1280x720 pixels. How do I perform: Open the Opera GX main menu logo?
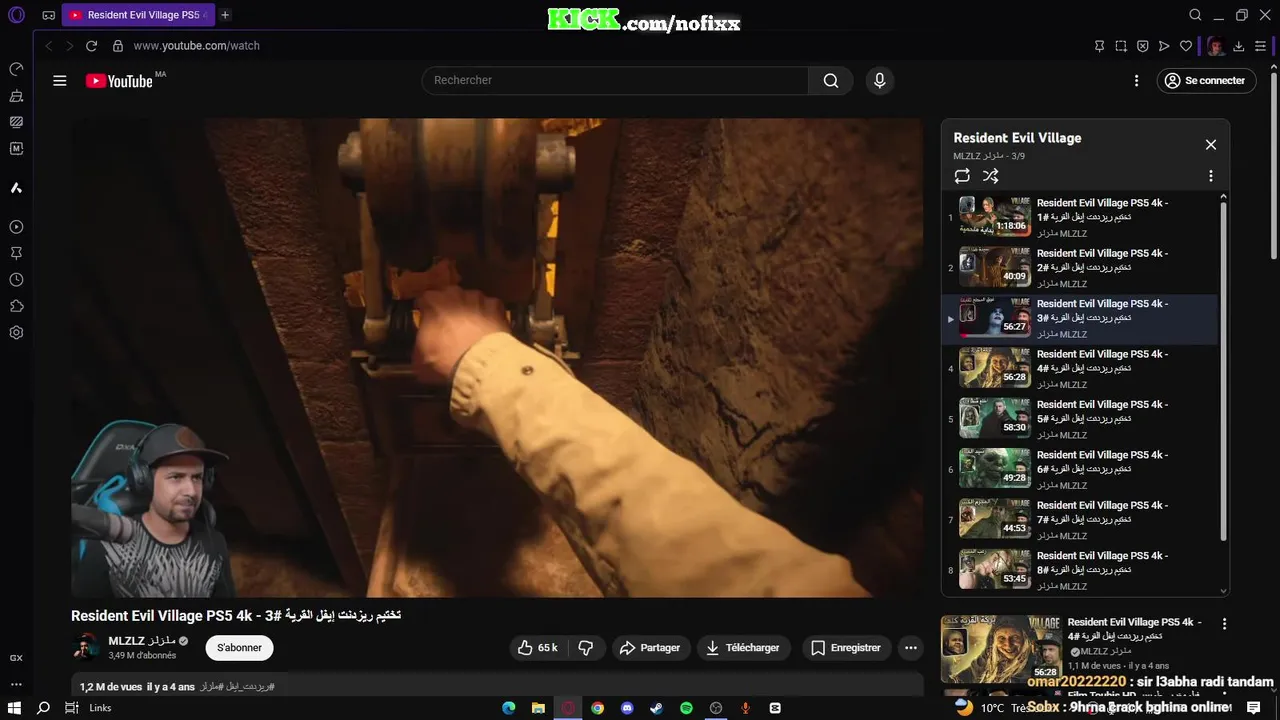[16, 15]
